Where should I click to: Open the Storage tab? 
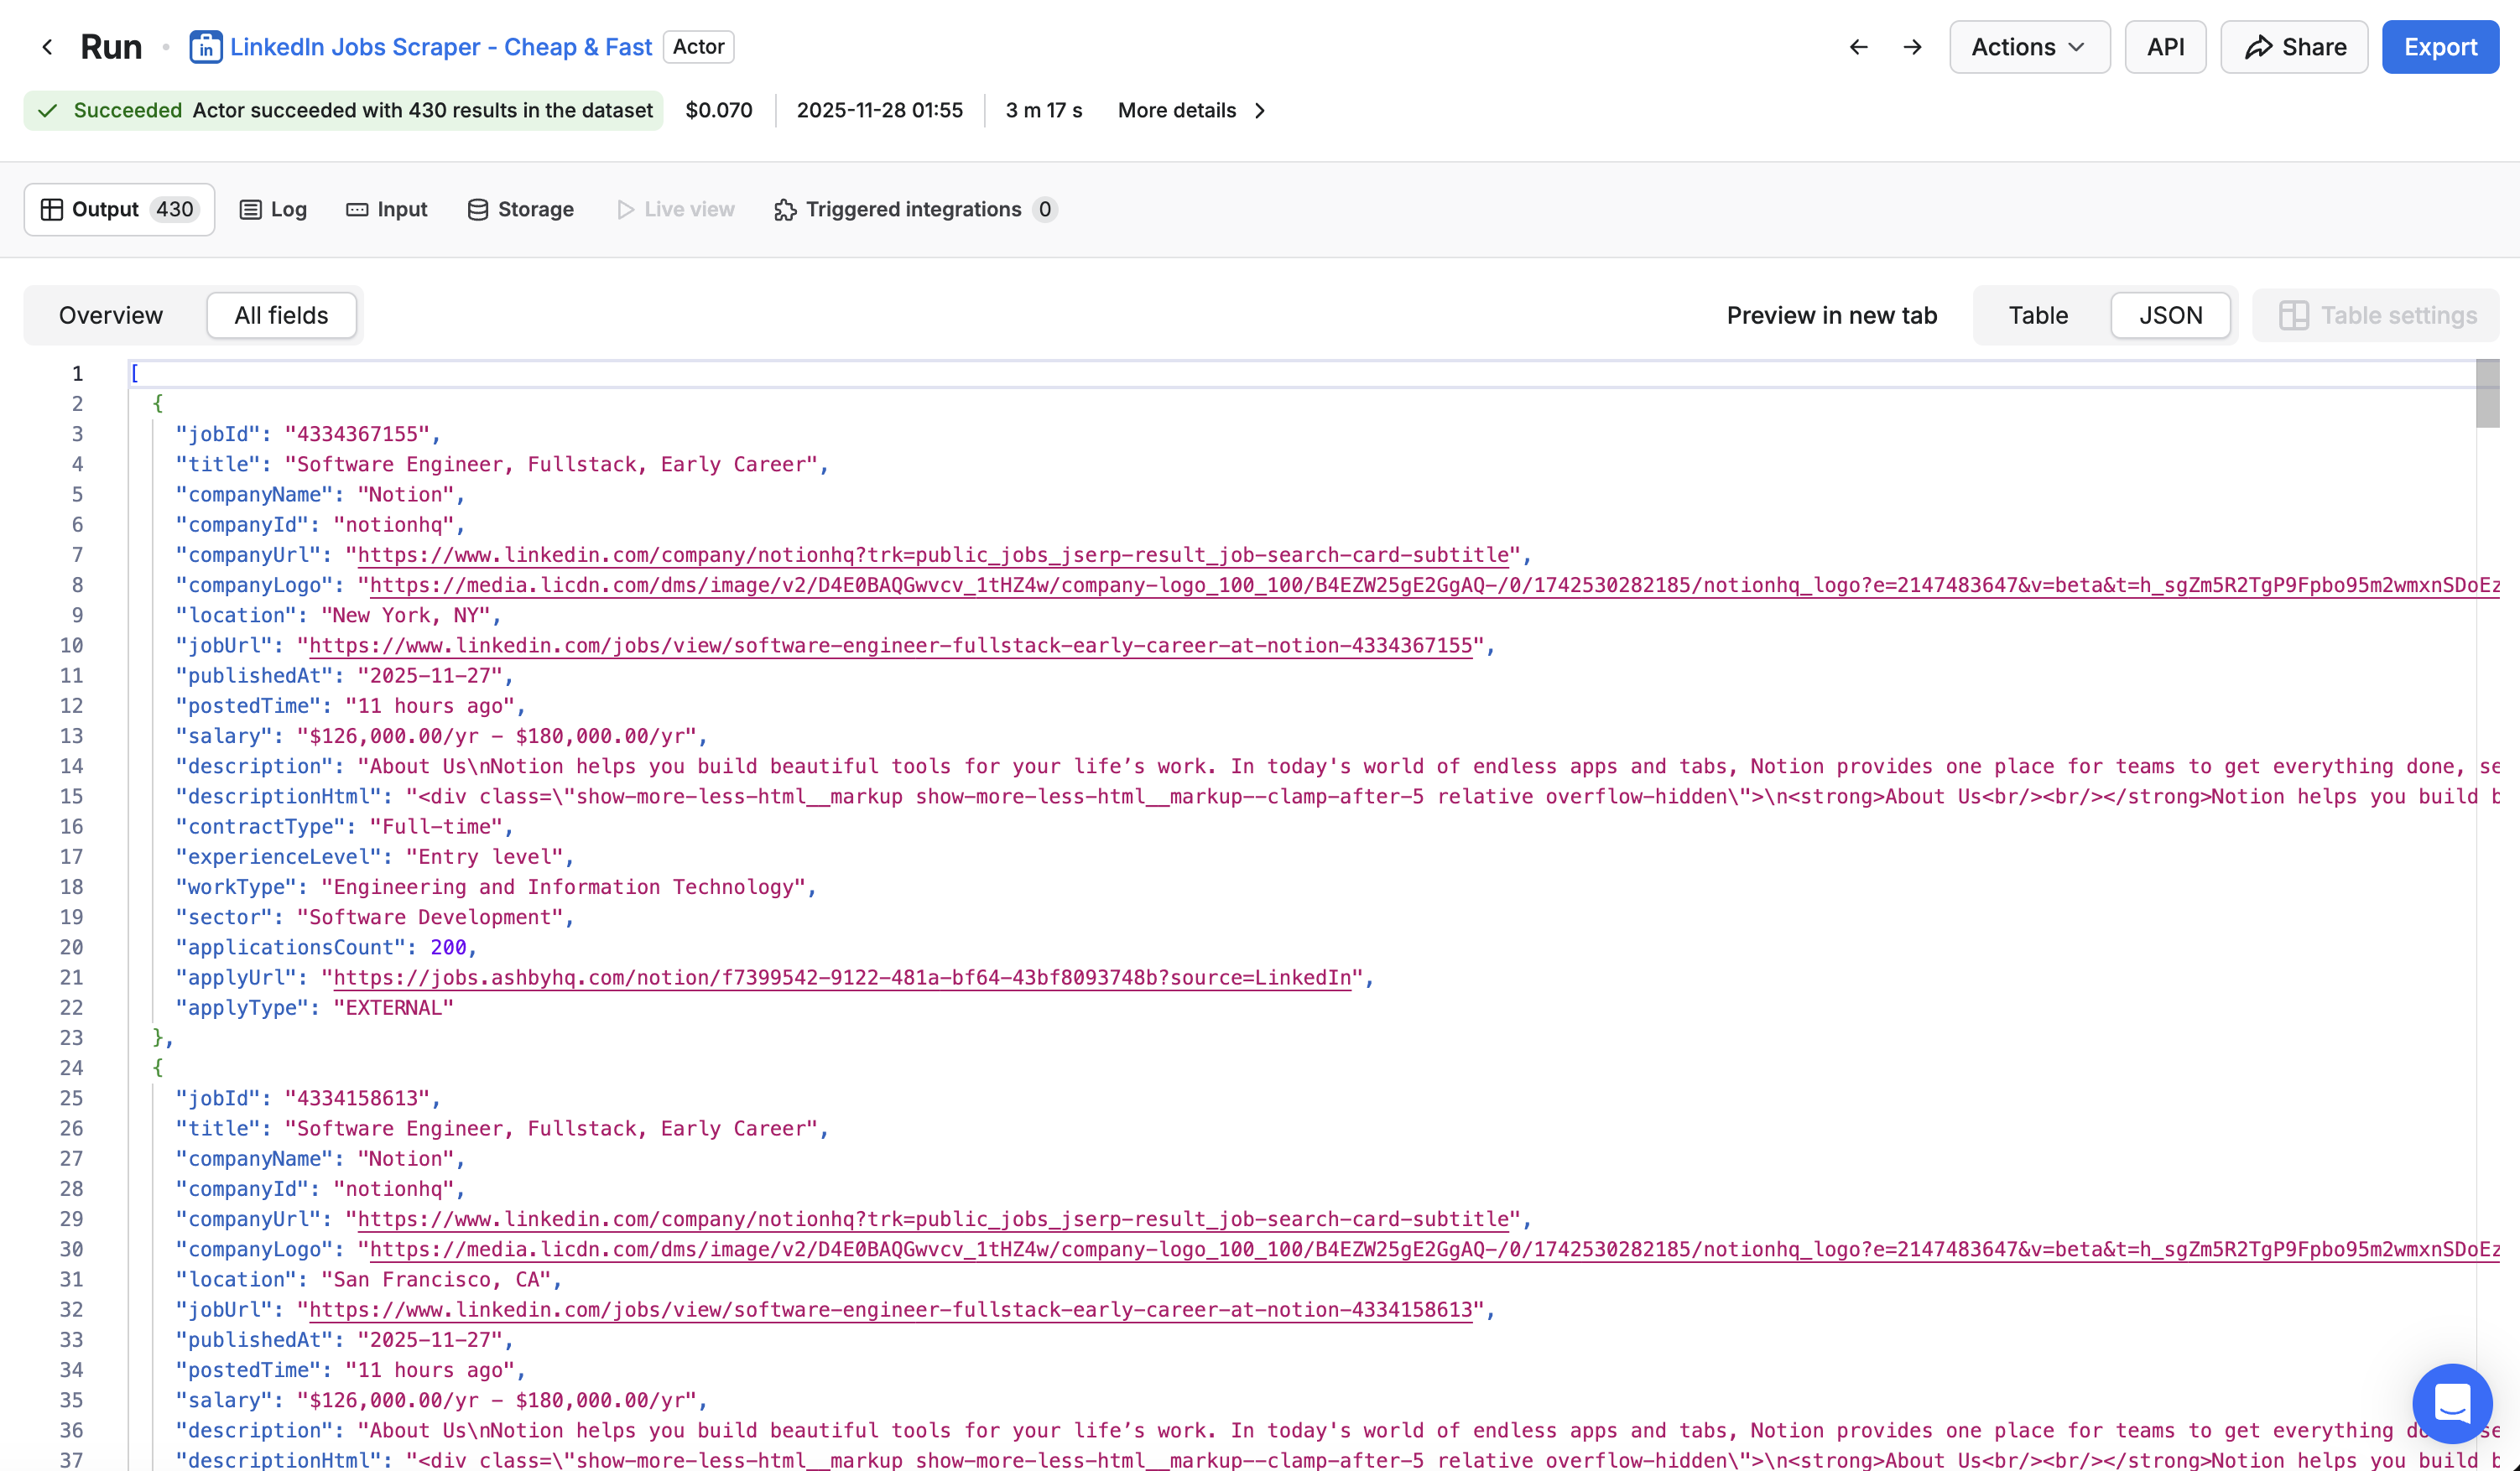(520, 209)
